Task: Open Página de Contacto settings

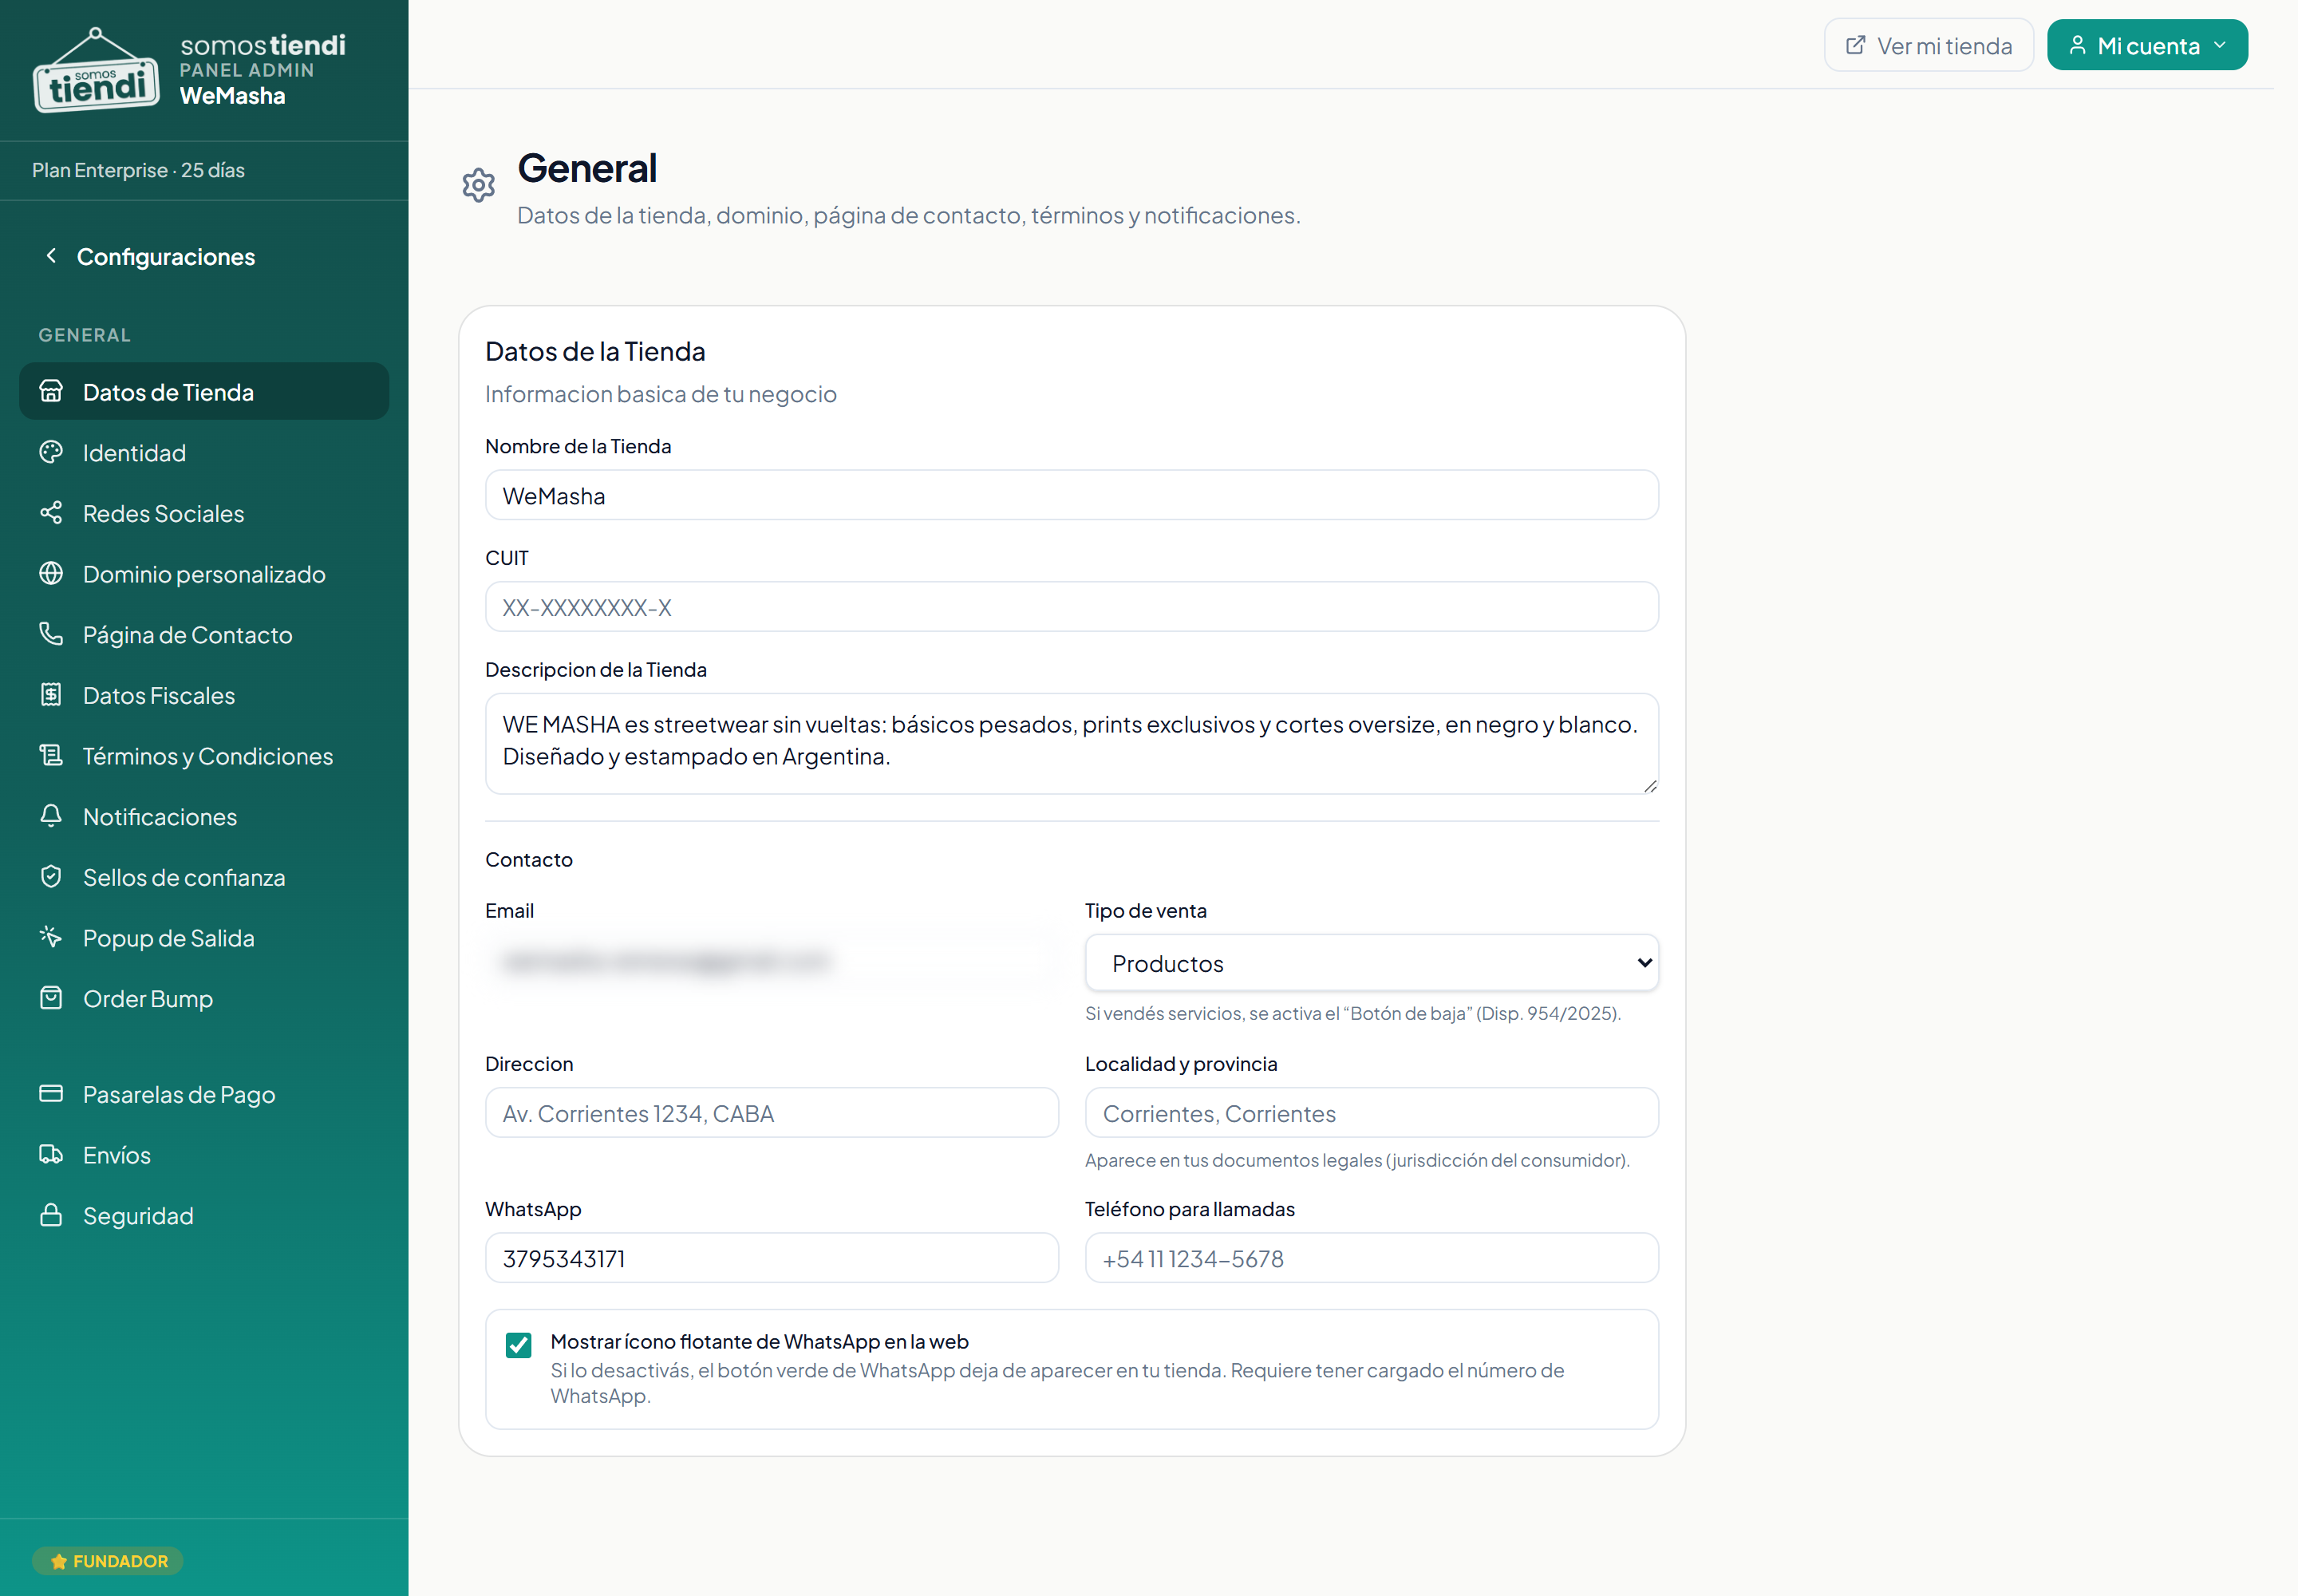Action: tap(204, 634)
